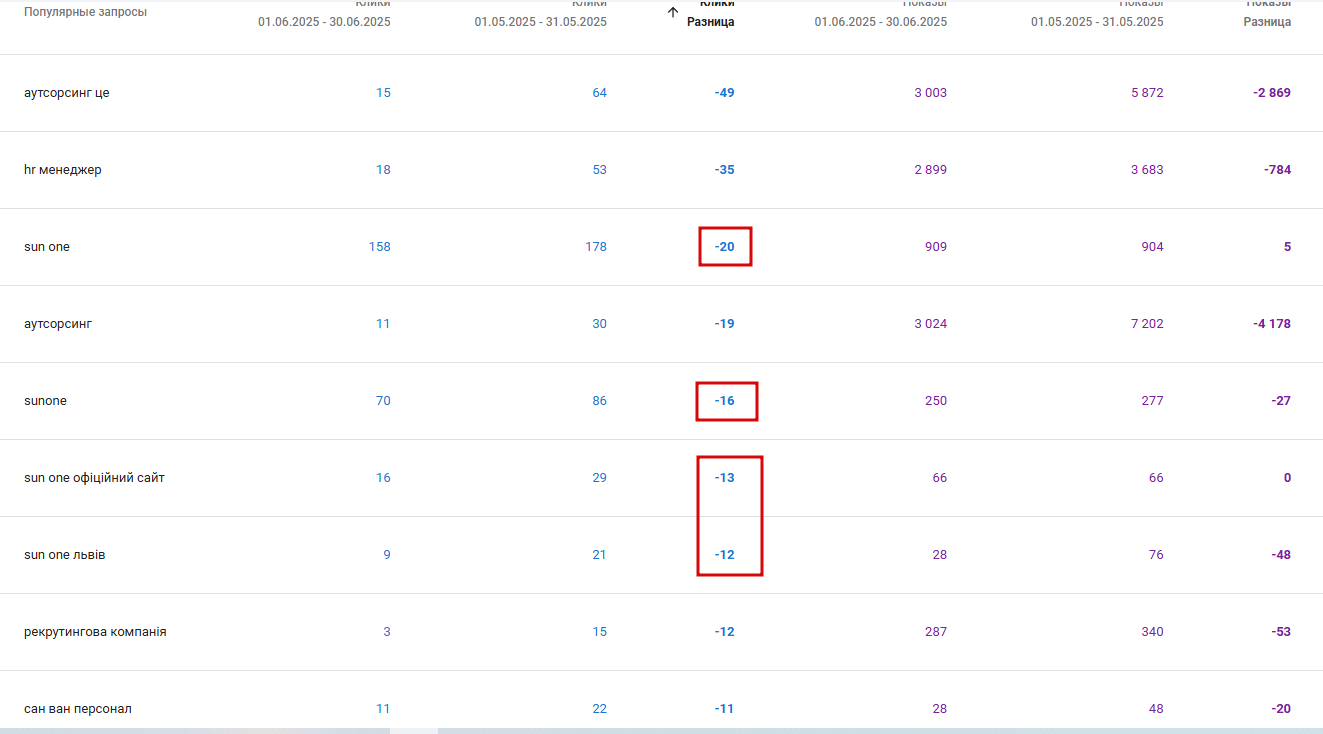Select the 287 impressions value

(936, 632)
